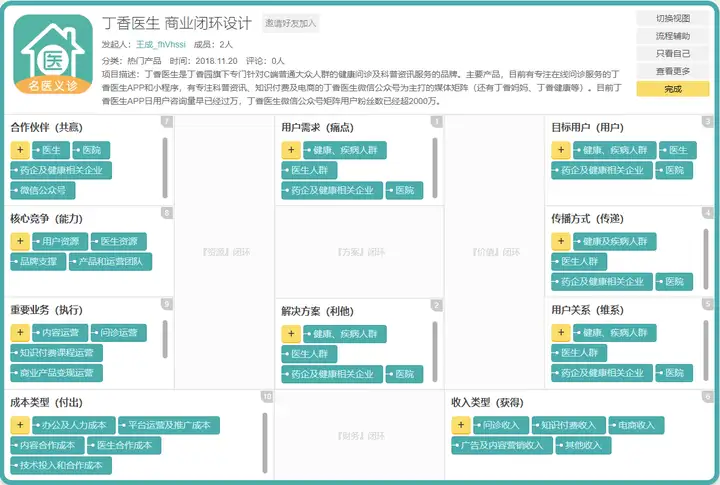Click the plus button in 解决方案 section

[x=291, y=333]
